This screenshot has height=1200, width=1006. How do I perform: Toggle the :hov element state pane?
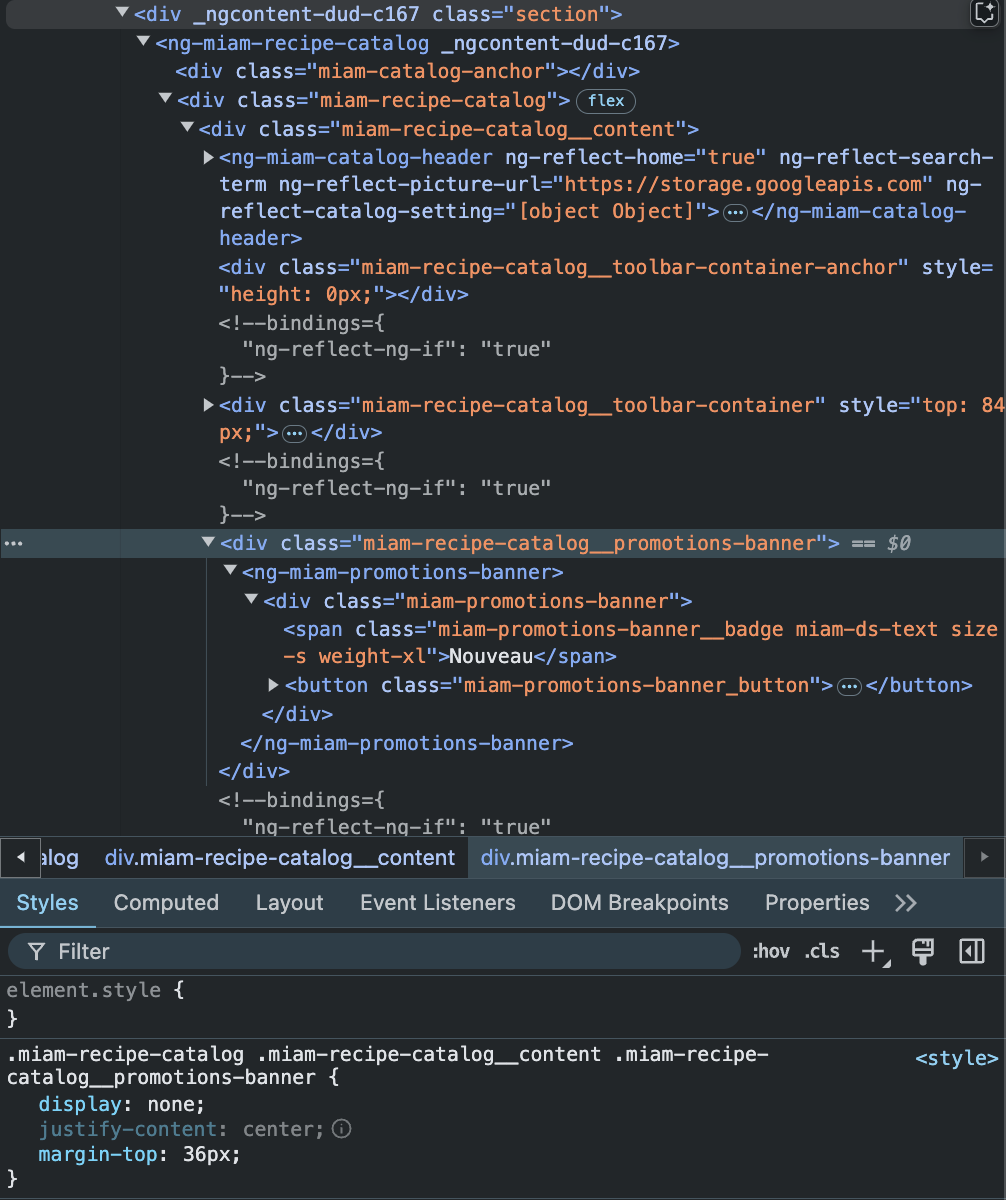tap(770, 951)
